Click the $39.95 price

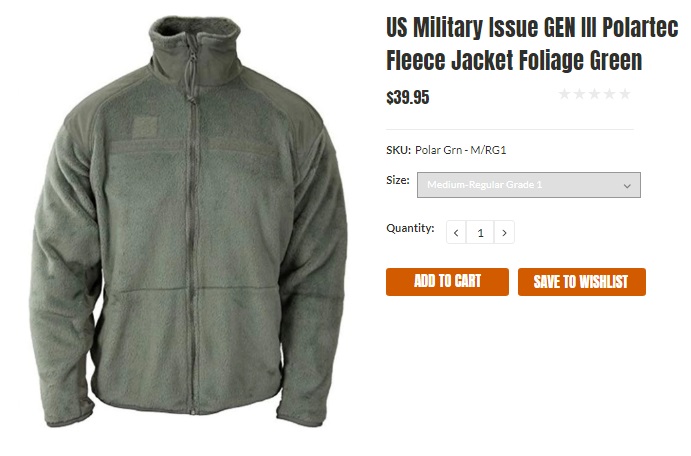click(408, 98)
